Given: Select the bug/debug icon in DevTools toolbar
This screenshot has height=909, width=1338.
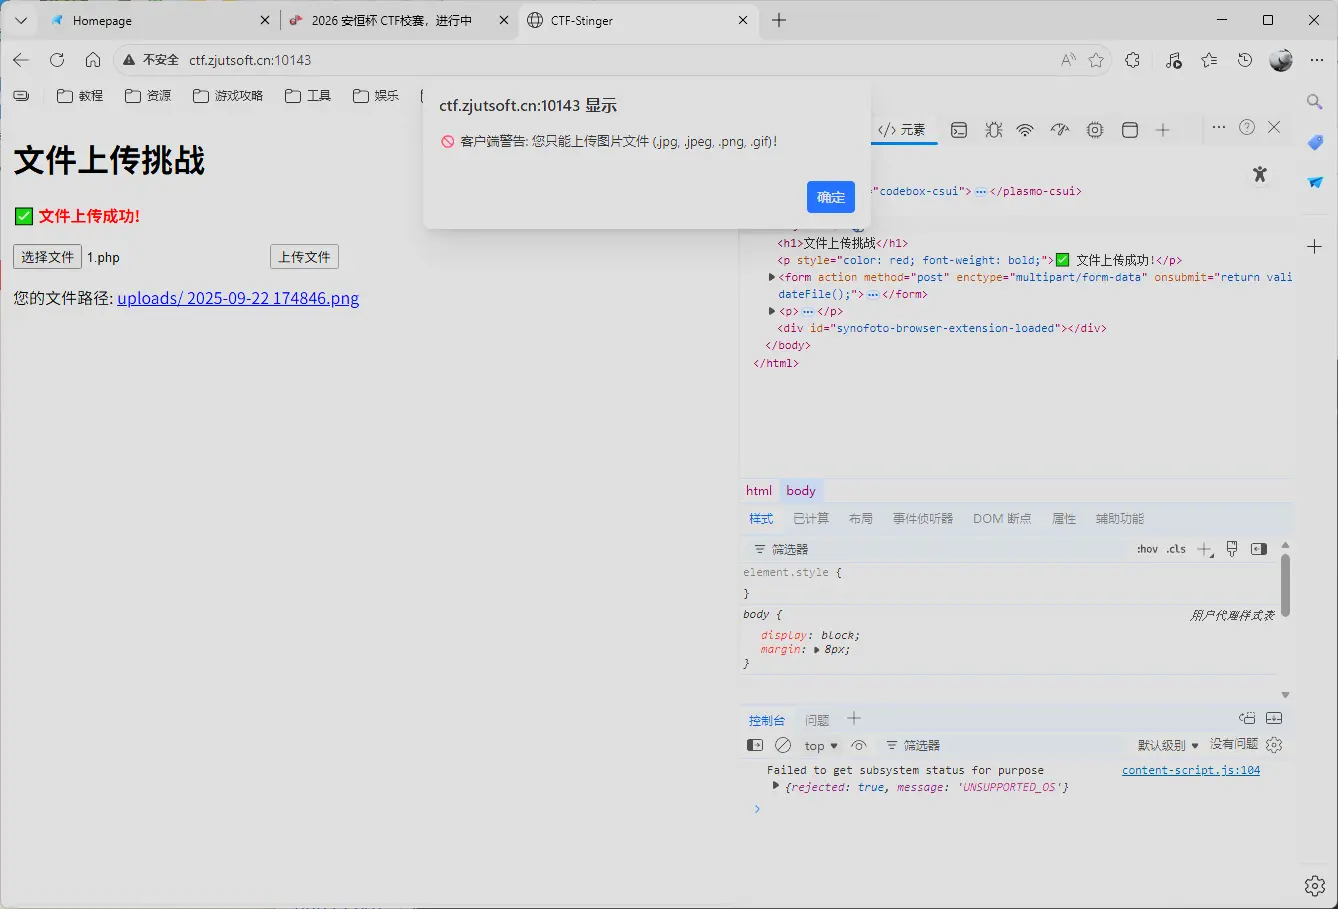Looking at the screenshot, I should coord(993,128).
